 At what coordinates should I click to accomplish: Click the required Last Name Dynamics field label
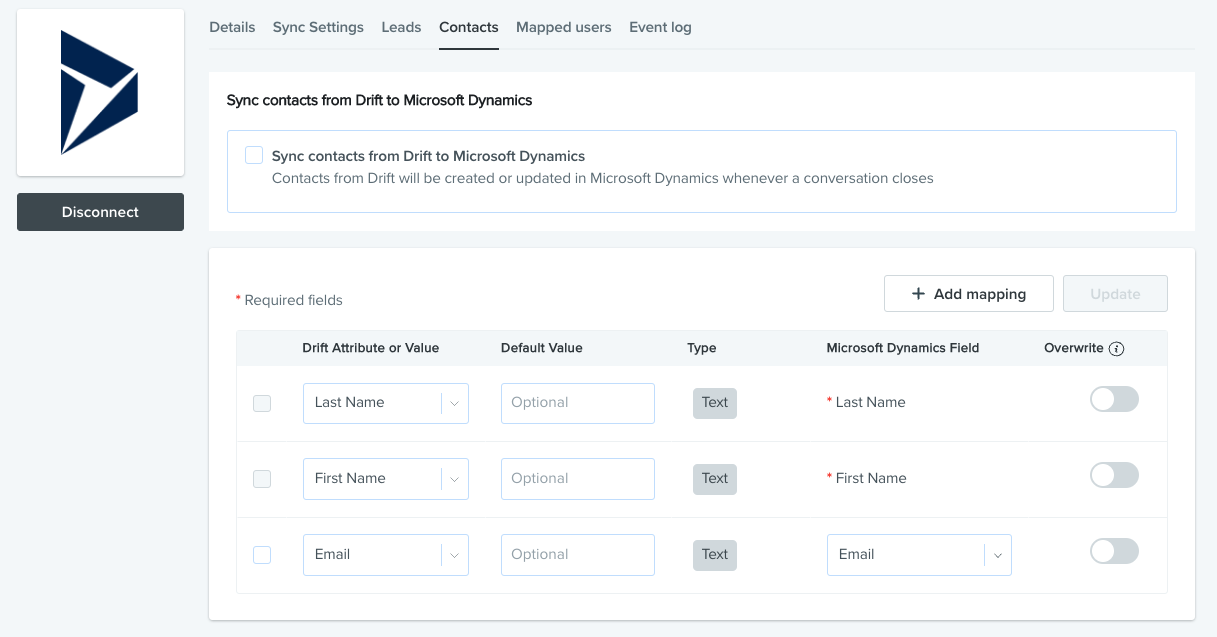[x=866, y=403]
